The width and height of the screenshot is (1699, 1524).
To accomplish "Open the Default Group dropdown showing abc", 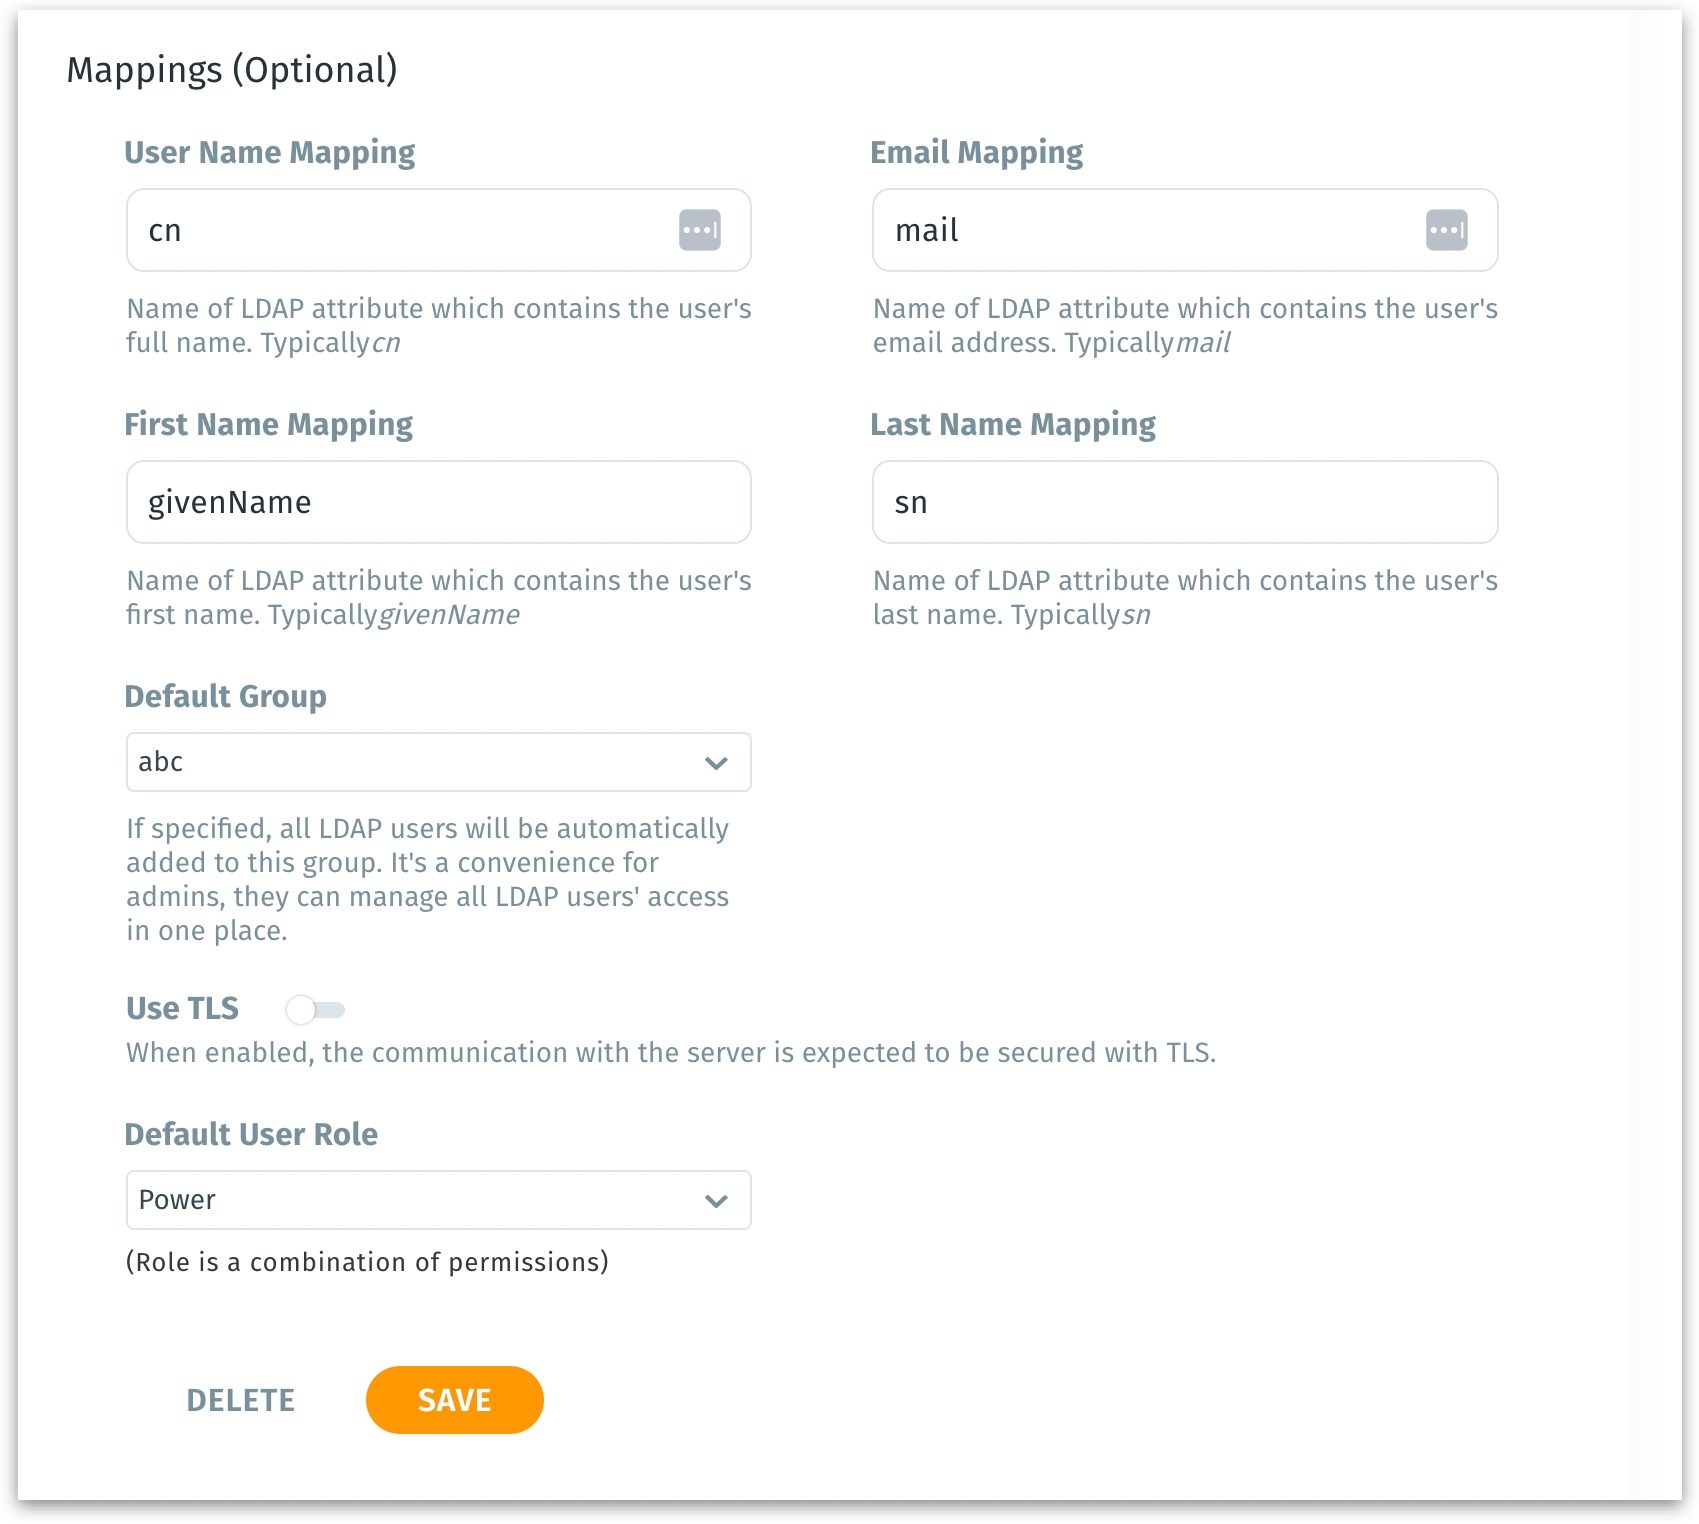I will coord(438,762).
